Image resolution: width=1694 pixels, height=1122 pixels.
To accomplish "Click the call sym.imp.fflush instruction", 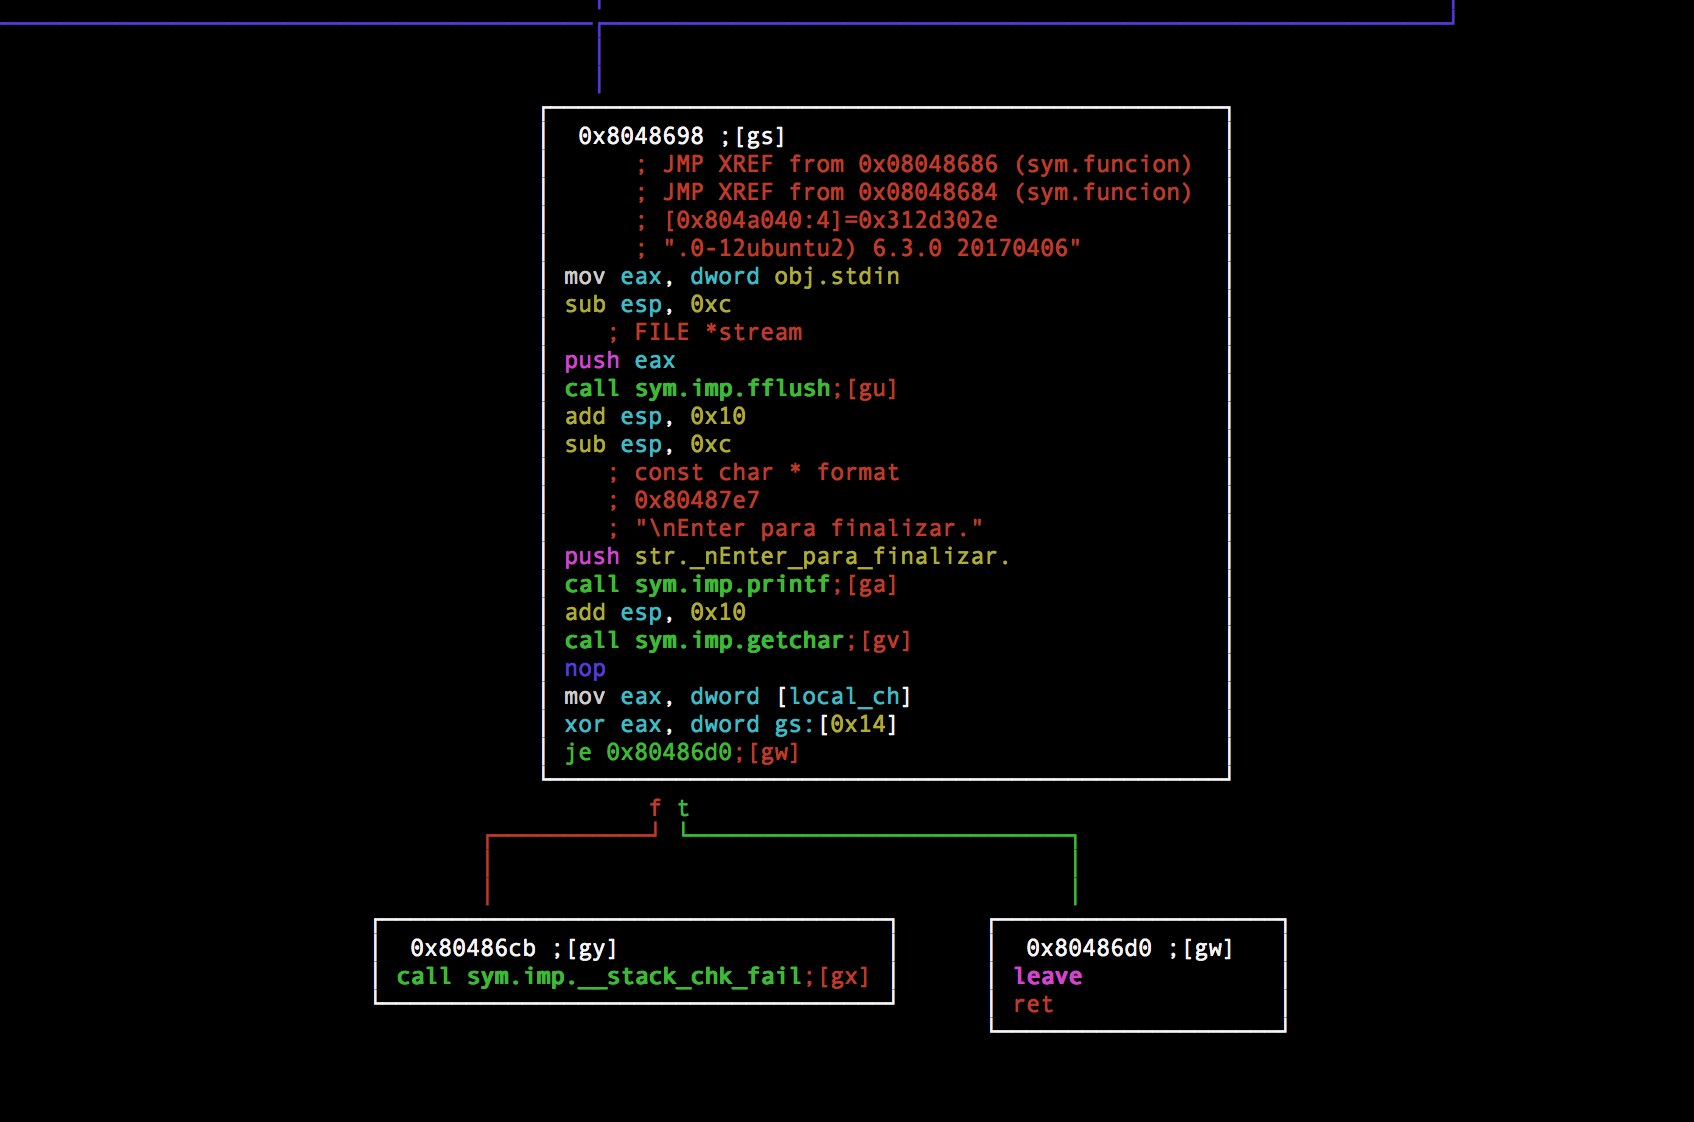I will pos(697,388).
